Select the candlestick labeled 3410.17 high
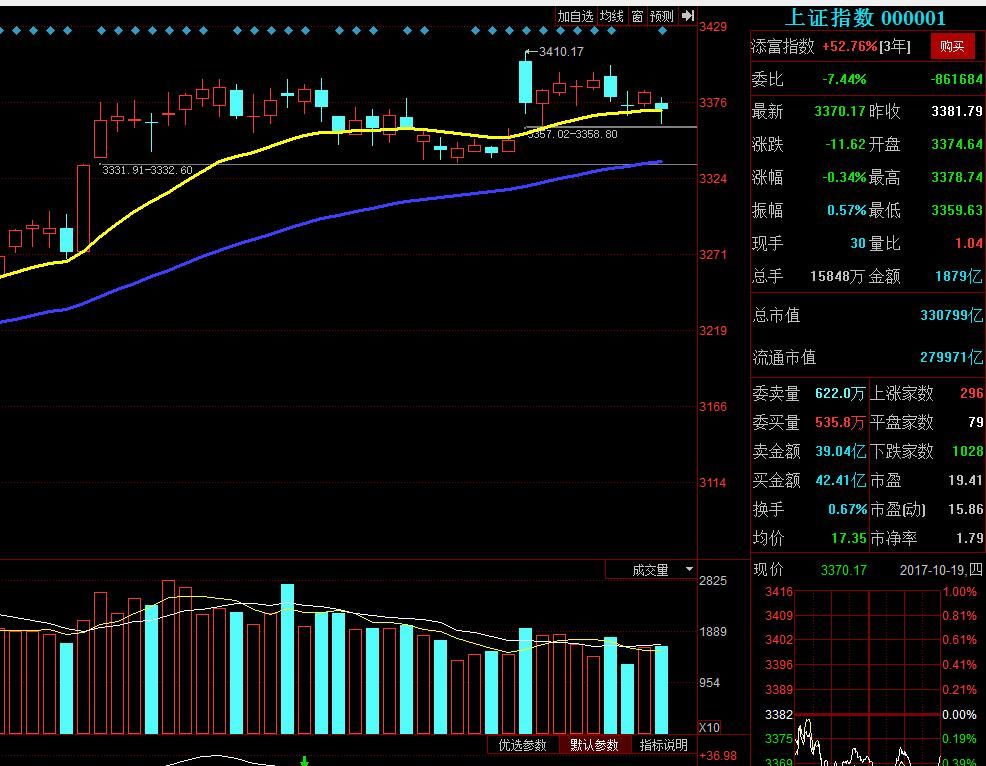 pyautogui.click(x=525, y=82)
